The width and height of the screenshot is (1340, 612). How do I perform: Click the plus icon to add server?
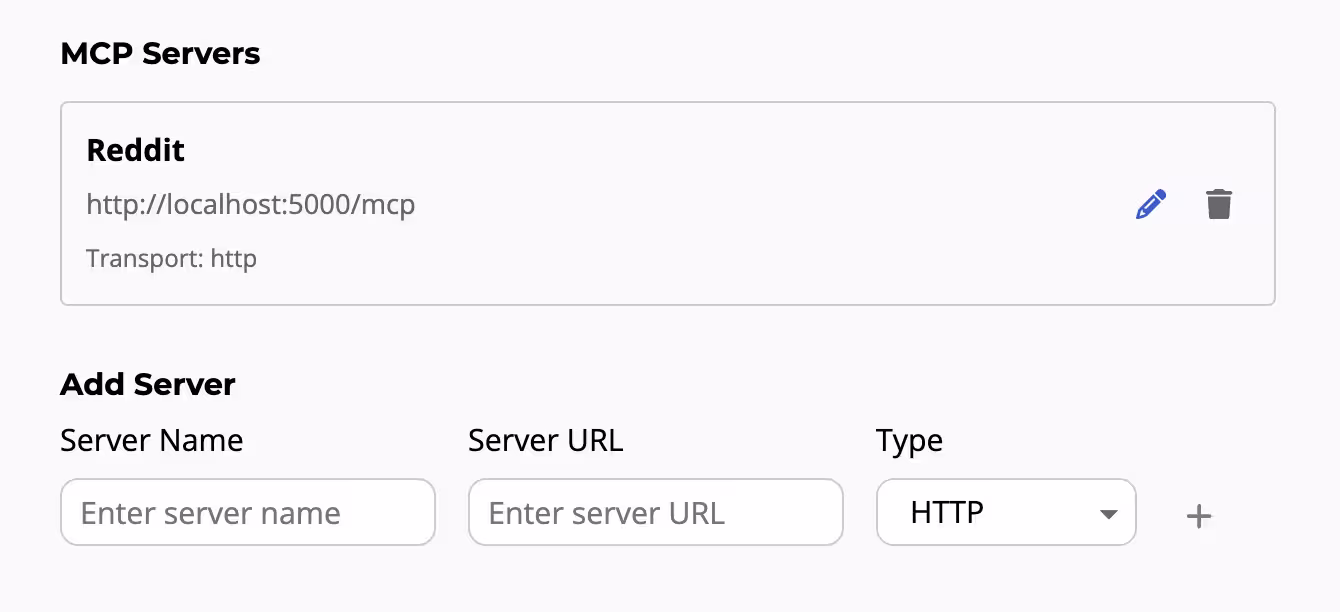pos(1198,515)
